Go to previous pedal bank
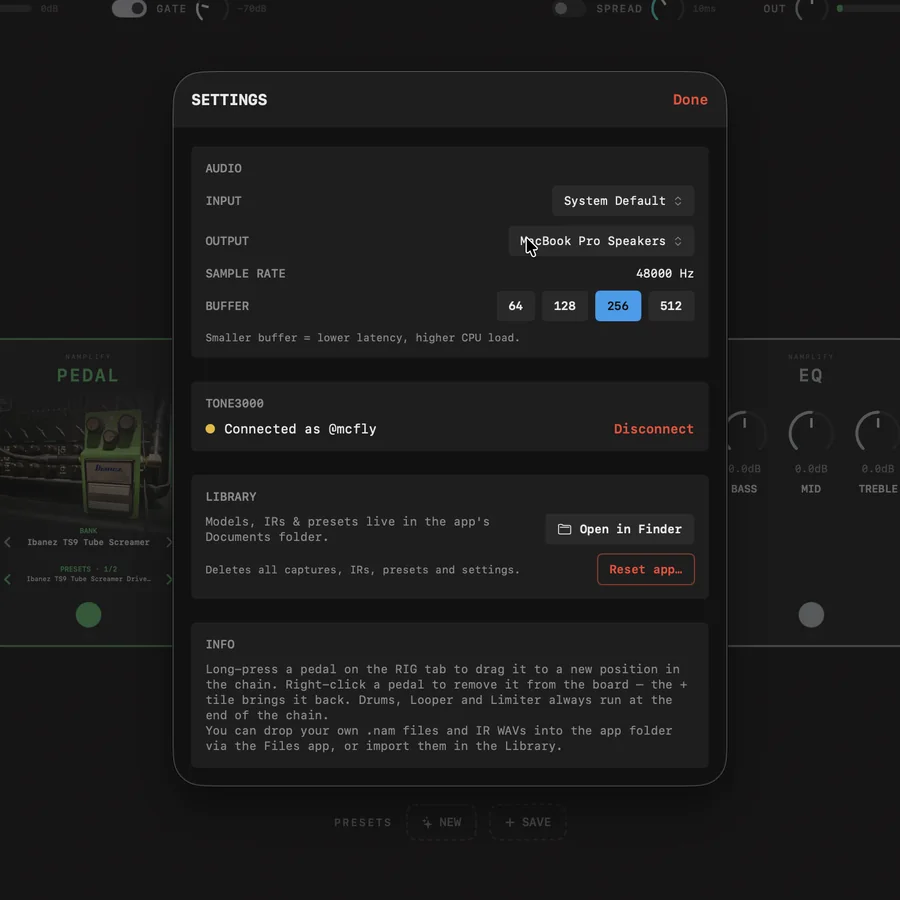Viewport: 900px width, 900px height. (x=7, y=542)
